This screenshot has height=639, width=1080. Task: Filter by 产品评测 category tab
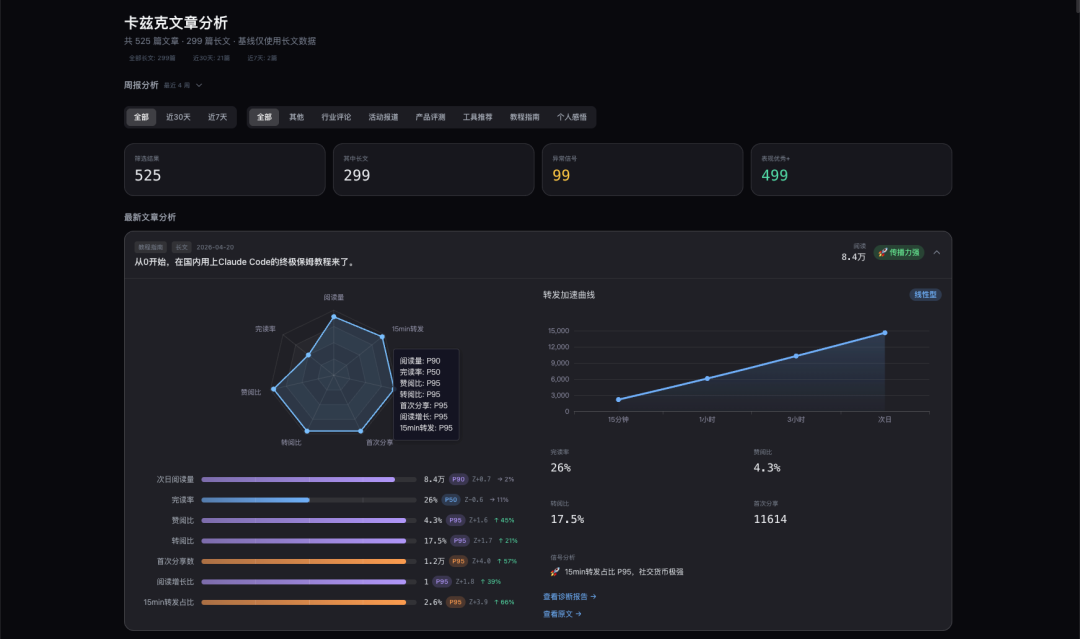(430, 117)
